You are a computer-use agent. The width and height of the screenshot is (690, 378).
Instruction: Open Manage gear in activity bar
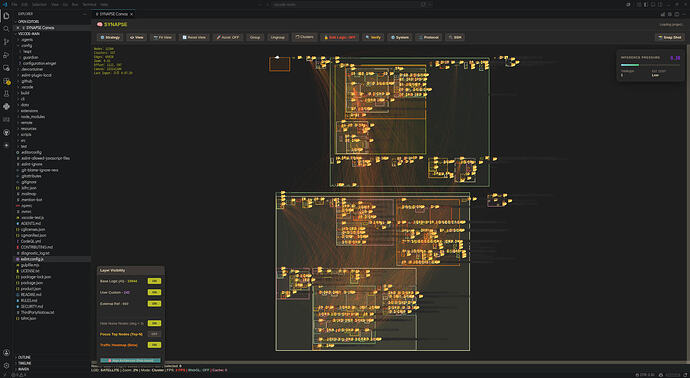(6, 365)
